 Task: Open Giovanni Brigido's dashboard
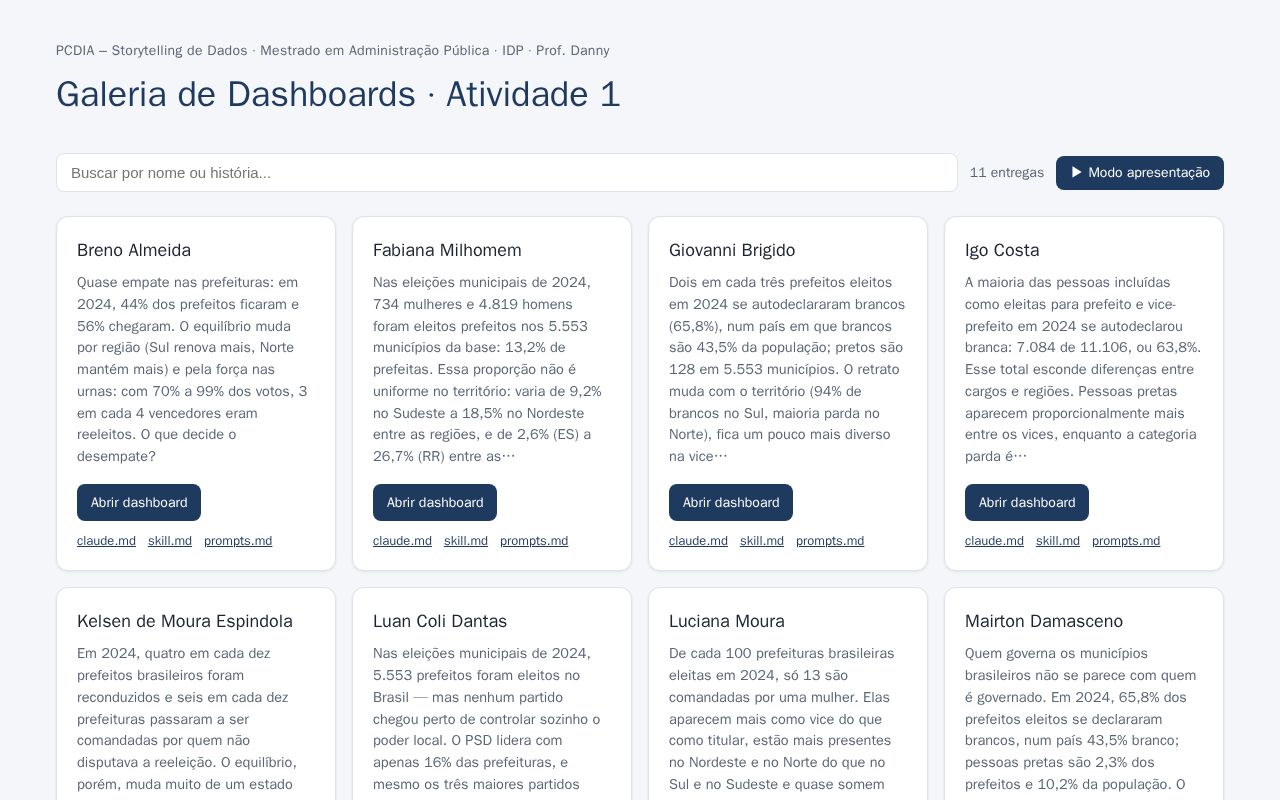coord(731,503)
